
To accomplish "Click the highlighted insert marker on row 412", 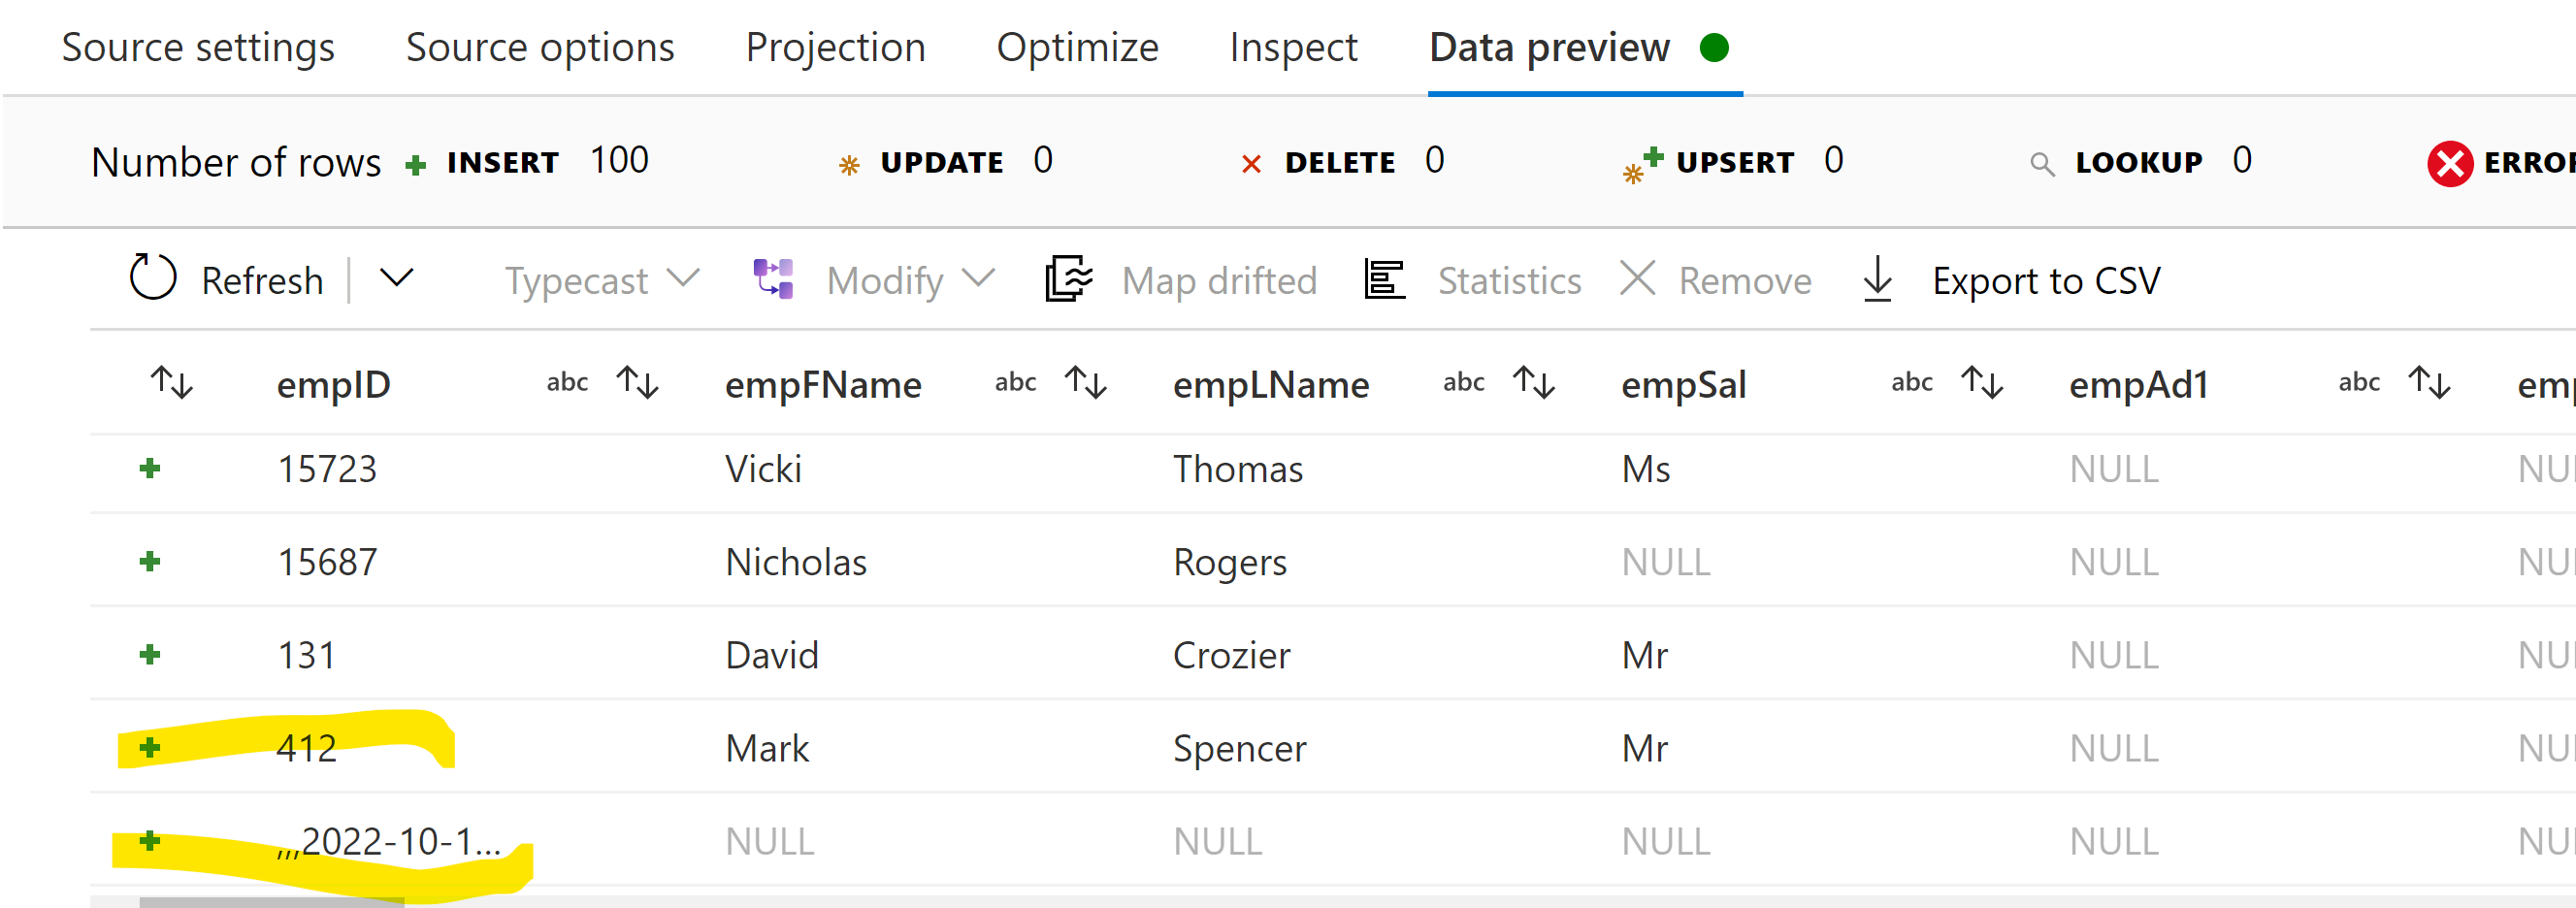I will tap(149, 747).
